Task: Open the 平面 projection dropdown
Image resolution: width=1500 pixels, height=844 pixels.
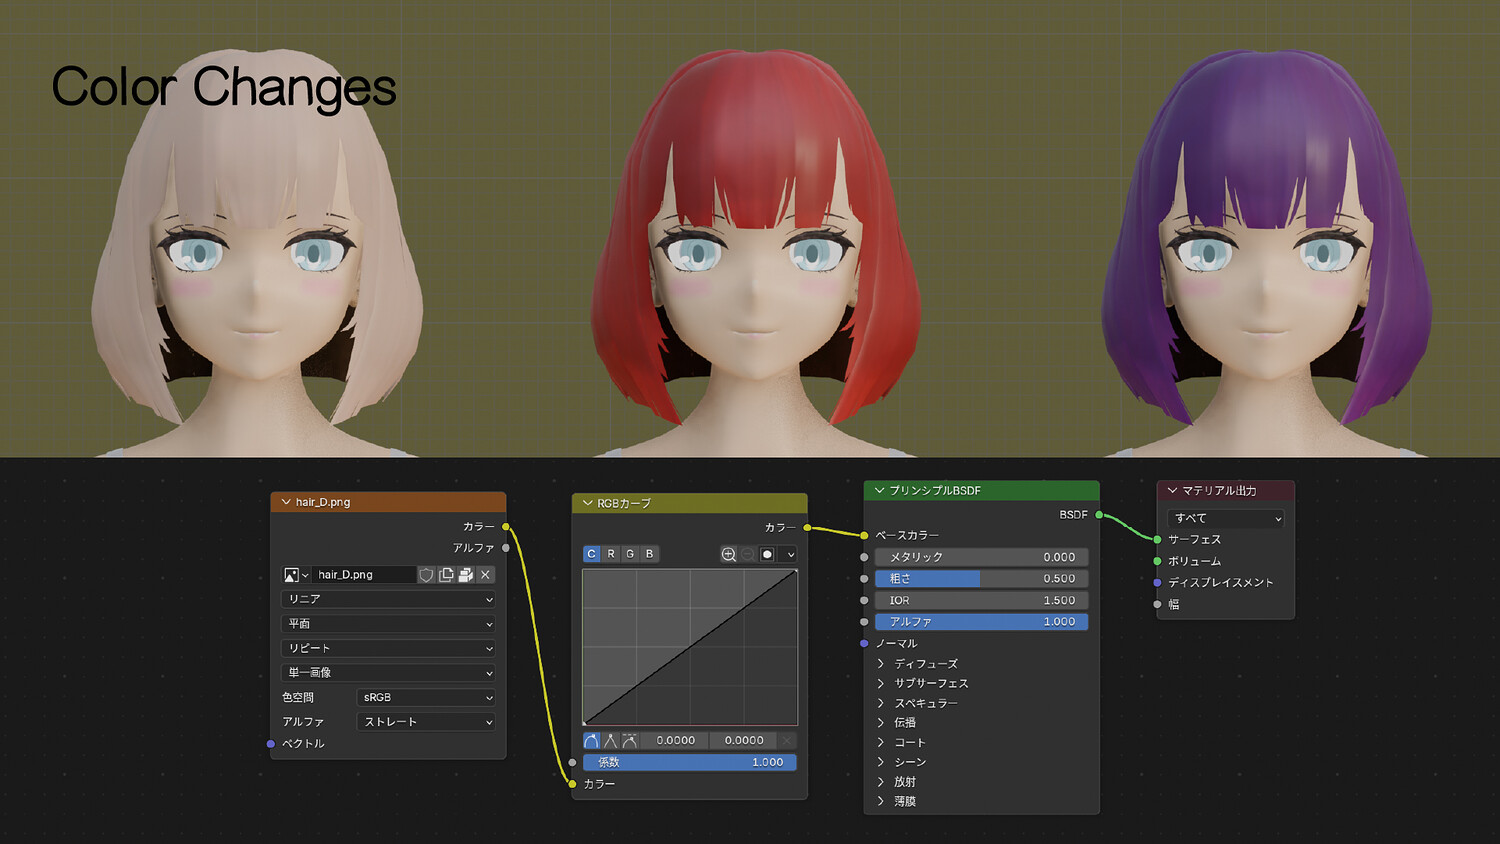Action: click(x=389, y=624)
